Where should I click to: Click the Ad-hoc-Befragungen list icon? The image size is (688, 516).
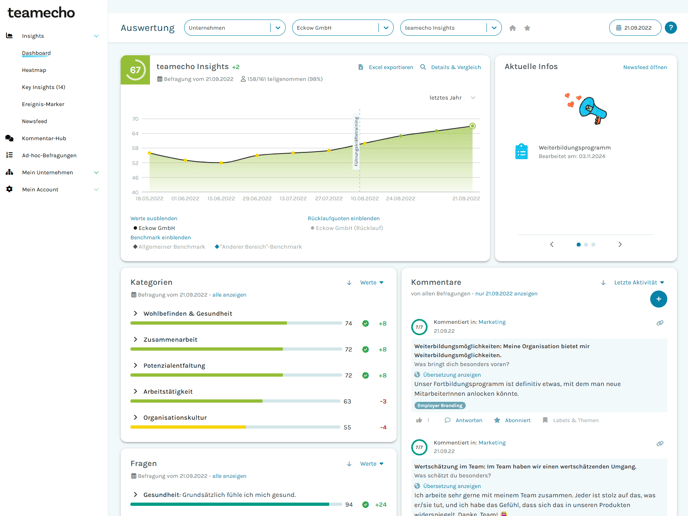9,155
